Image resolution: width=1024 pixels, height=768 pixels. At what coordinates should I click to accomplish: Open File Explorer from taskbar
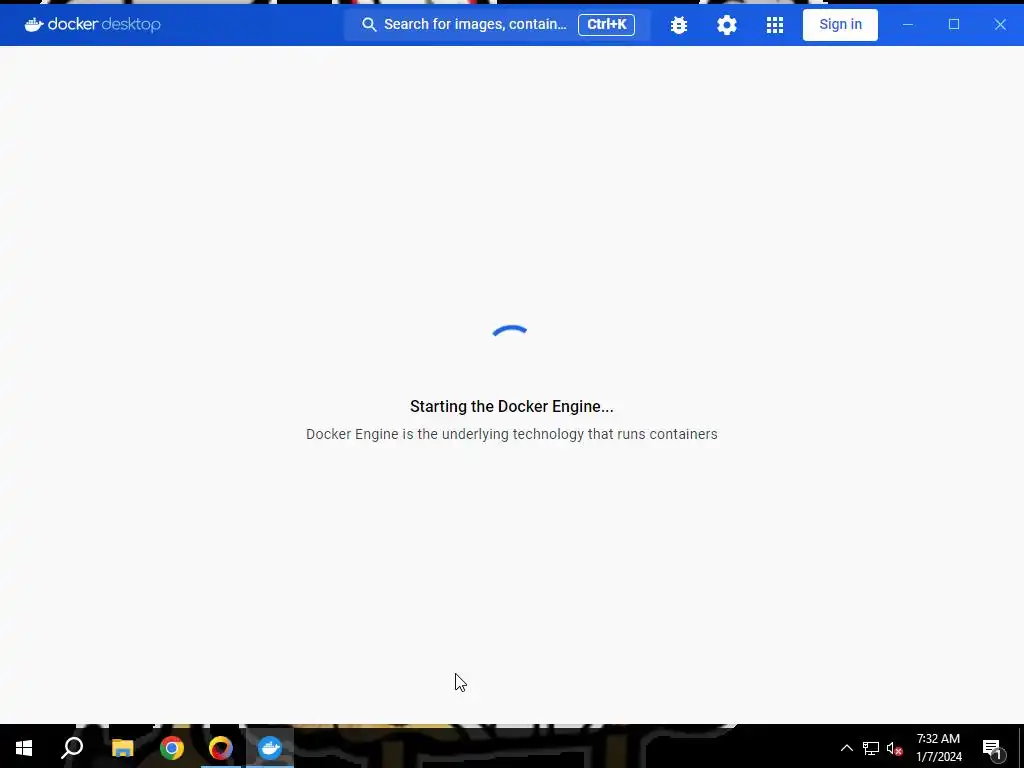pos(122,747)
